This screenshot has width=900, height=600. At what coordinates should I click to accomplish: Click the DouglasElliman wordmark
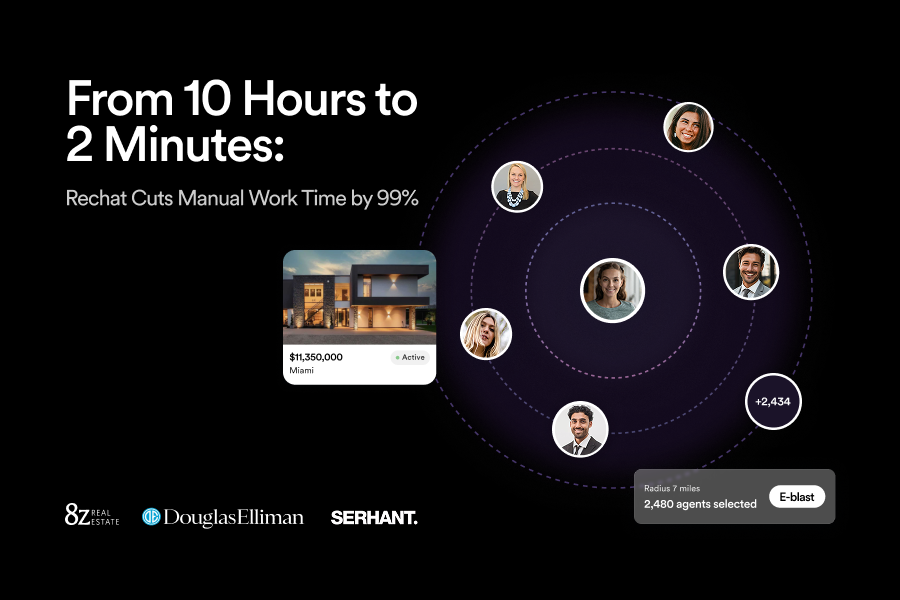coord(233,518)
